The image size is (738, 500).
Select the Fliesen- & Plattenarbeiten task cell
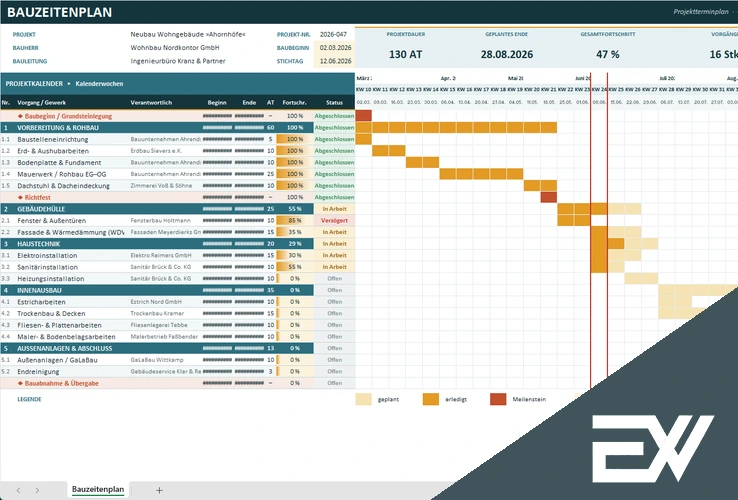click(x=59, y=325)
